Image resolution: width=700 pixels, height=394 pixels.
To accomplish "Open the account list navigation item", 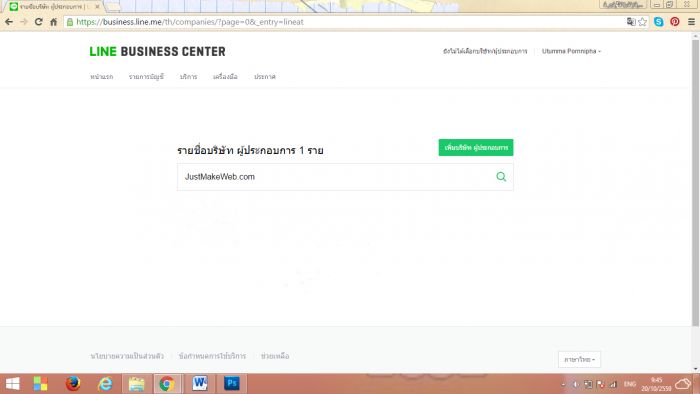I will [146, 77].
